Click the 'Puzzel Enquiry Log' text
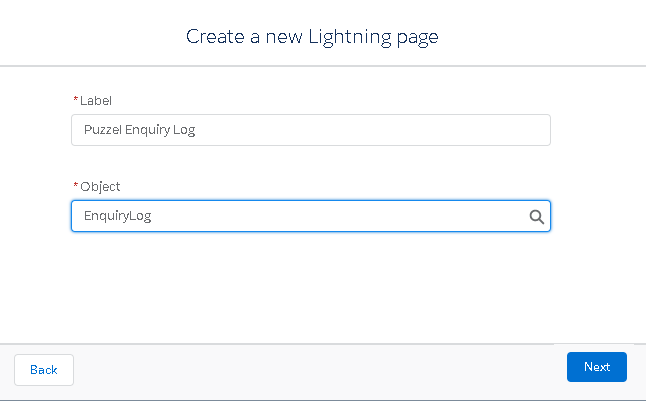The height and width of the screenshot is (401, 646). tap(139, 130)
